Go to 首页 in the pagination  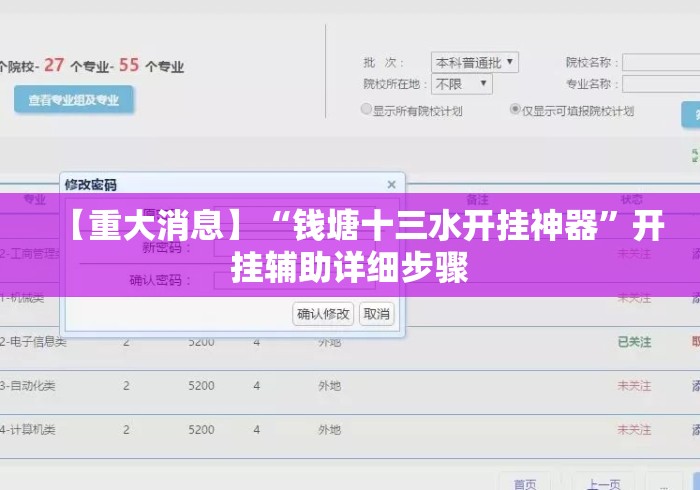coord(525,483)
